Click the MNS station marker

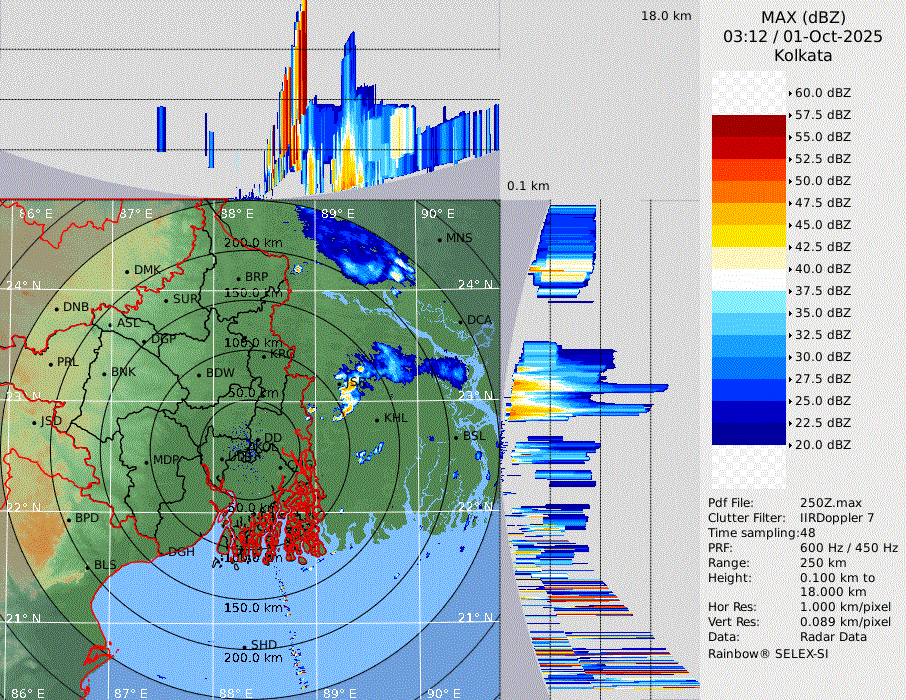coord(439,238)
